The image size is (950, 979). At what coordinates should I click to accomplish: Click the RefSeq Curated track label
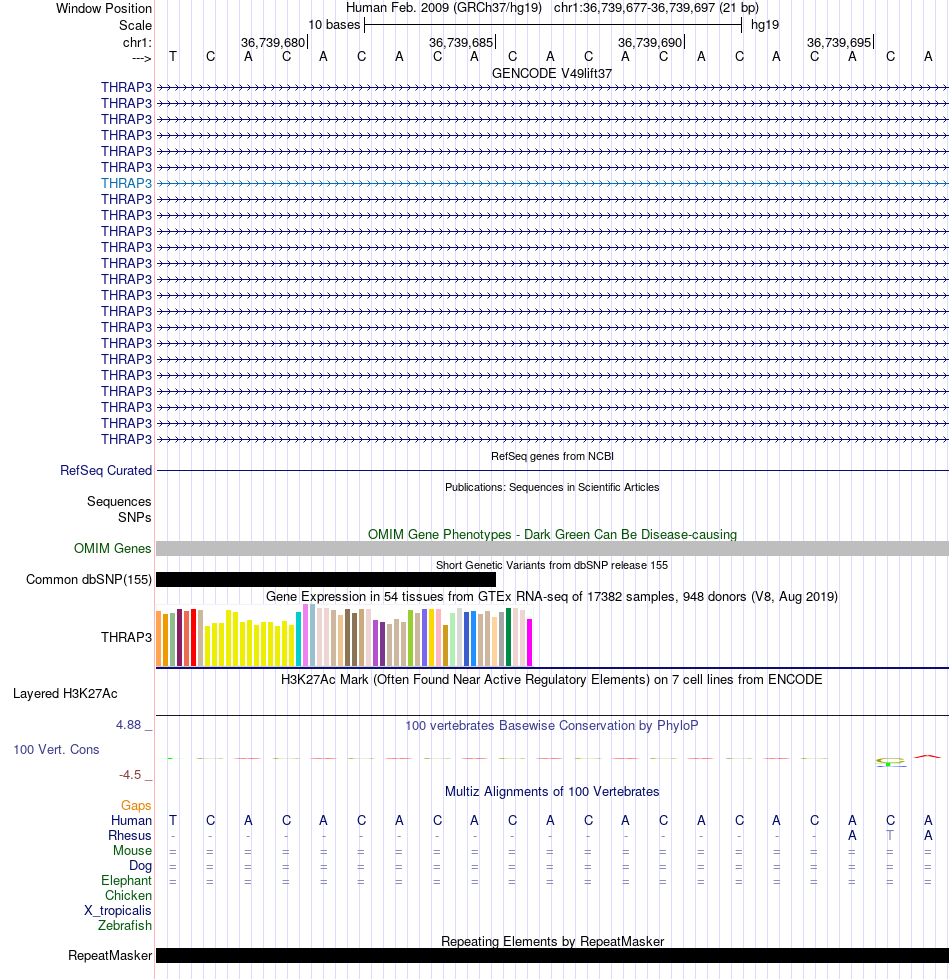(x=106, y=470)
